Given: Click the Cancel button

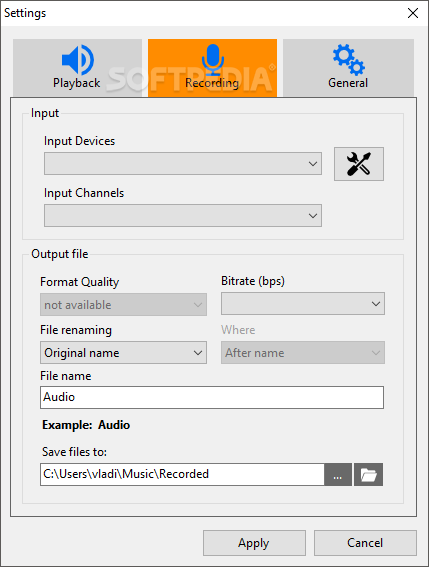Looking at the screenshot, I should pos(365,543).
